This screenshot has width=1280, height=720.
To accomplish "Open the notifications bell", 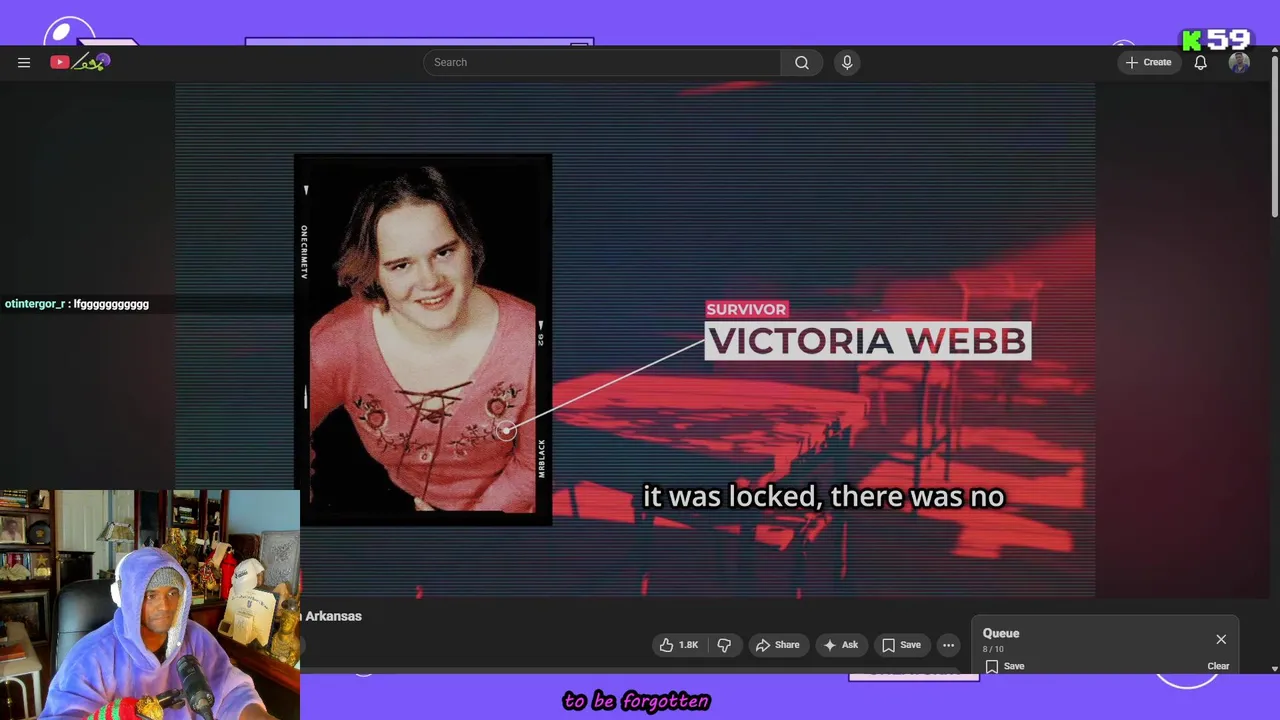I will 1201,62.
